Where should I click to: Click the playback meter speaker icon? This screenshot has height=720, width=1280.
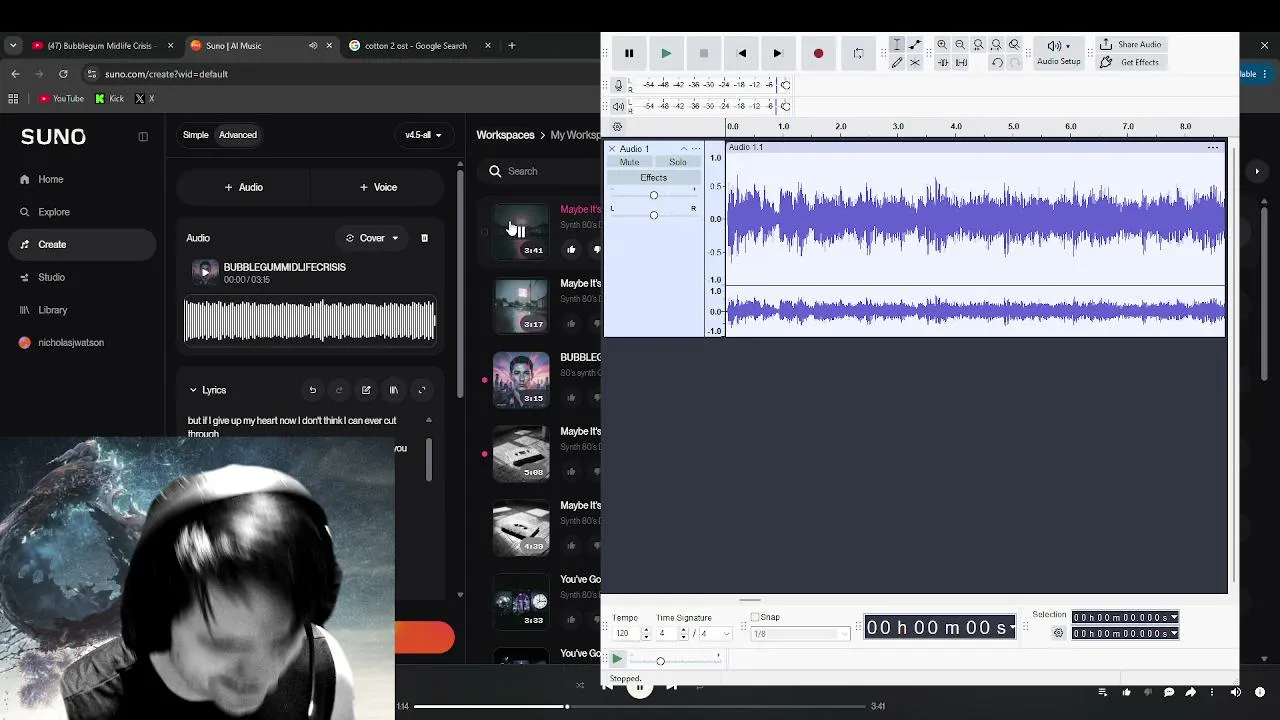coord(618,106)
